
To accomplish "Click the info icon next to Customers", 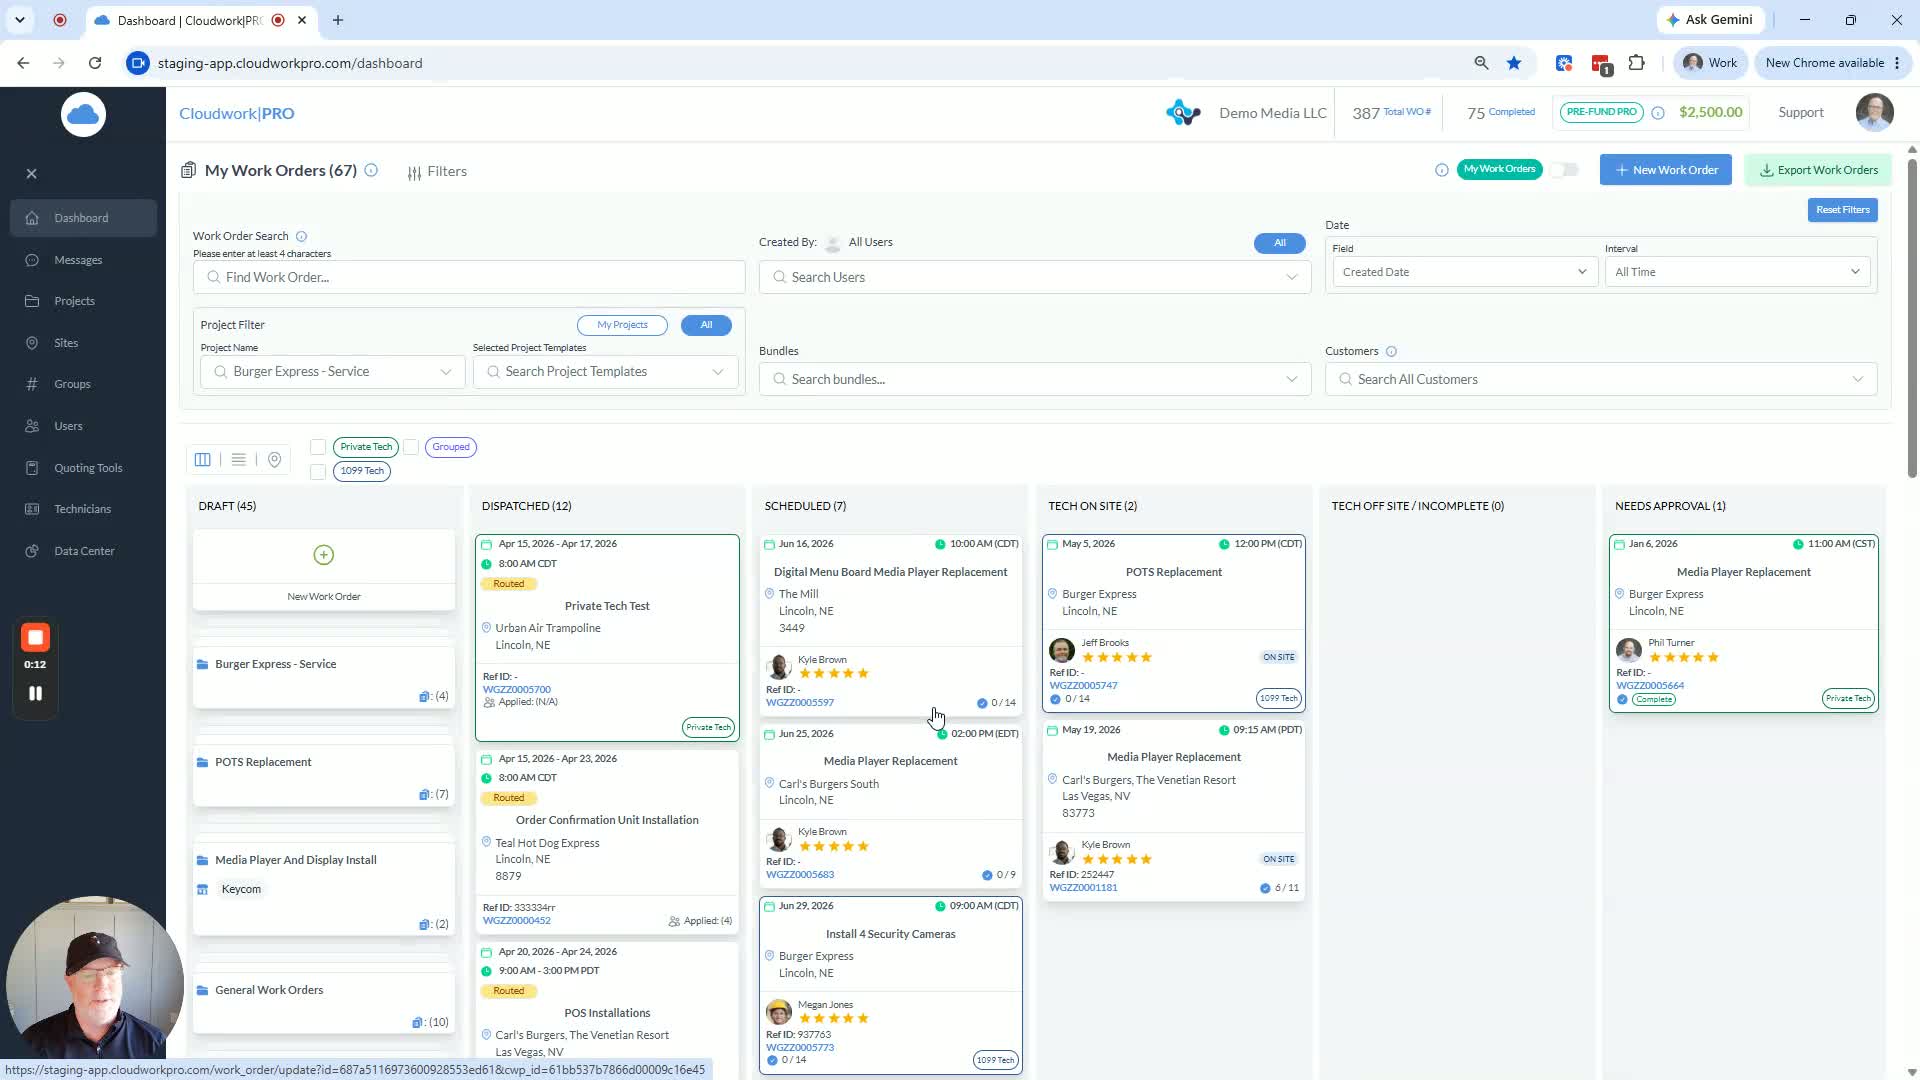I will 1391,352.
